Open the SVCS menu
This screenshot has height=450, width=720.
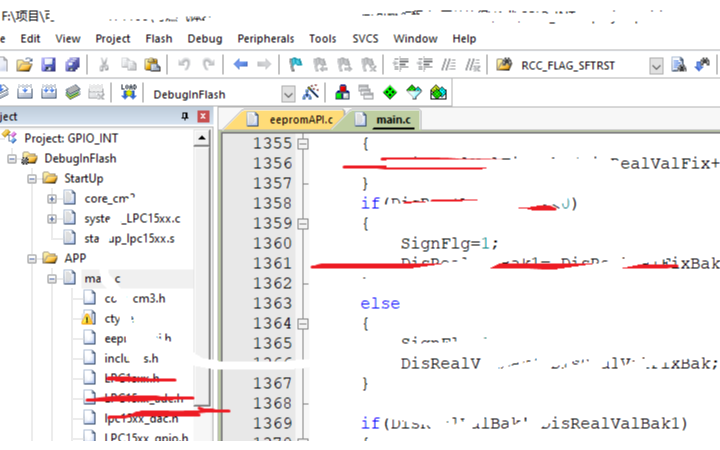pyautogui.click(x=366, y=39)
